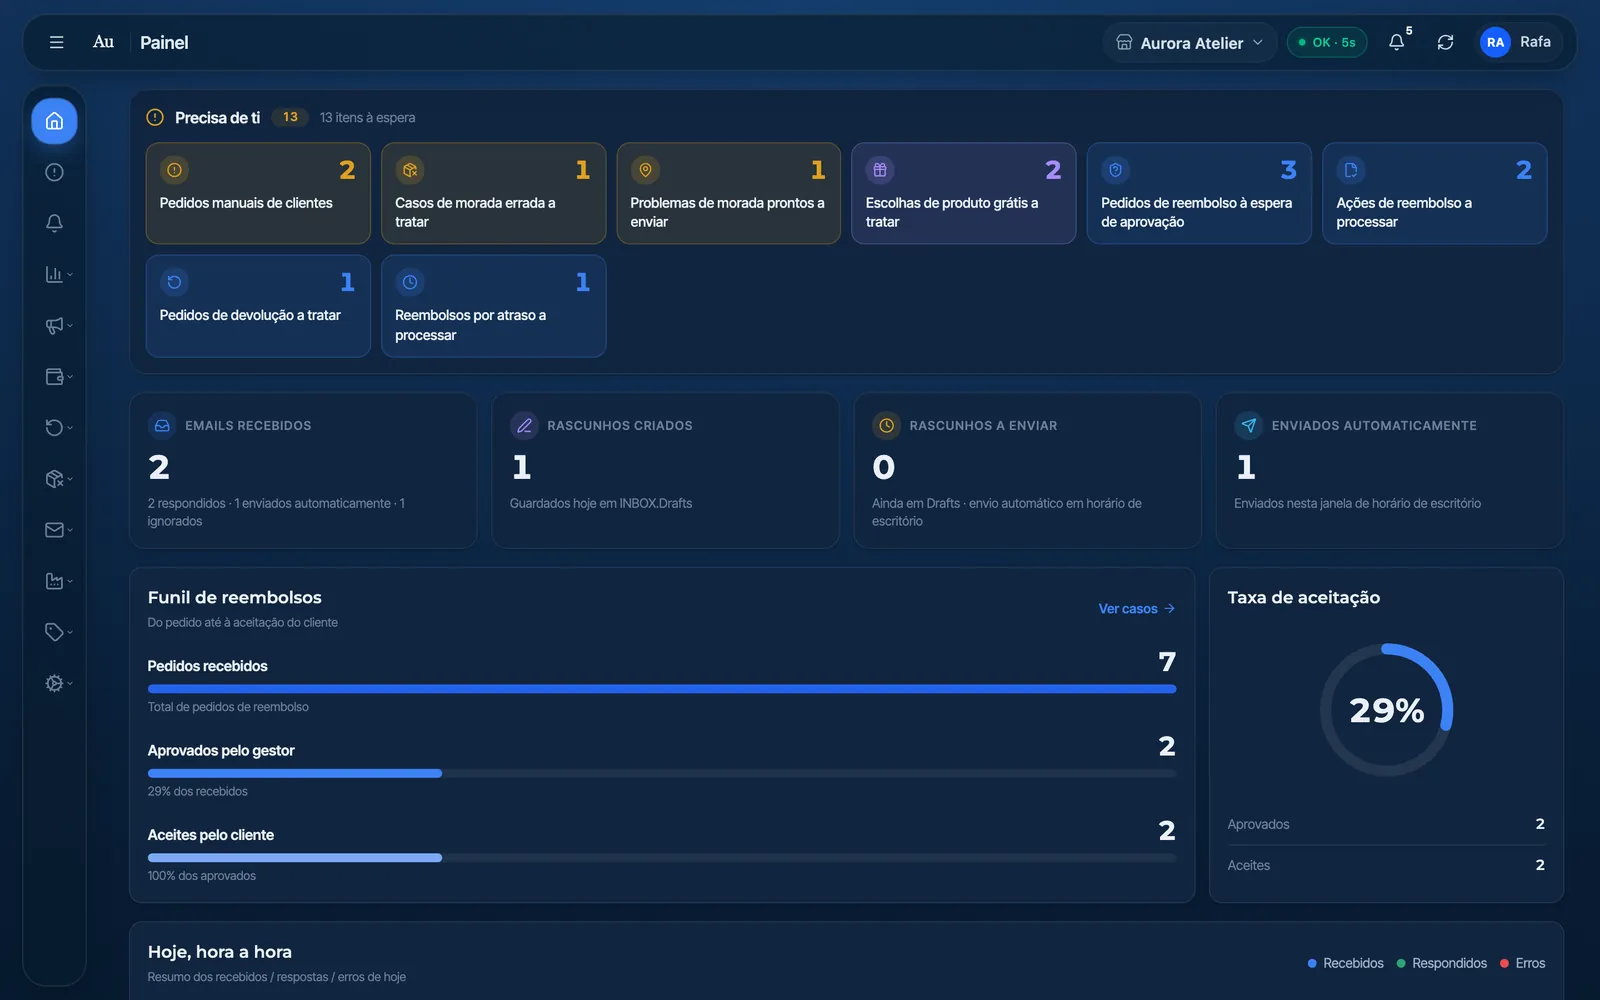
Task: Click the Rascunhos a Enviar stat card
Action: [x=1027, y=470]
